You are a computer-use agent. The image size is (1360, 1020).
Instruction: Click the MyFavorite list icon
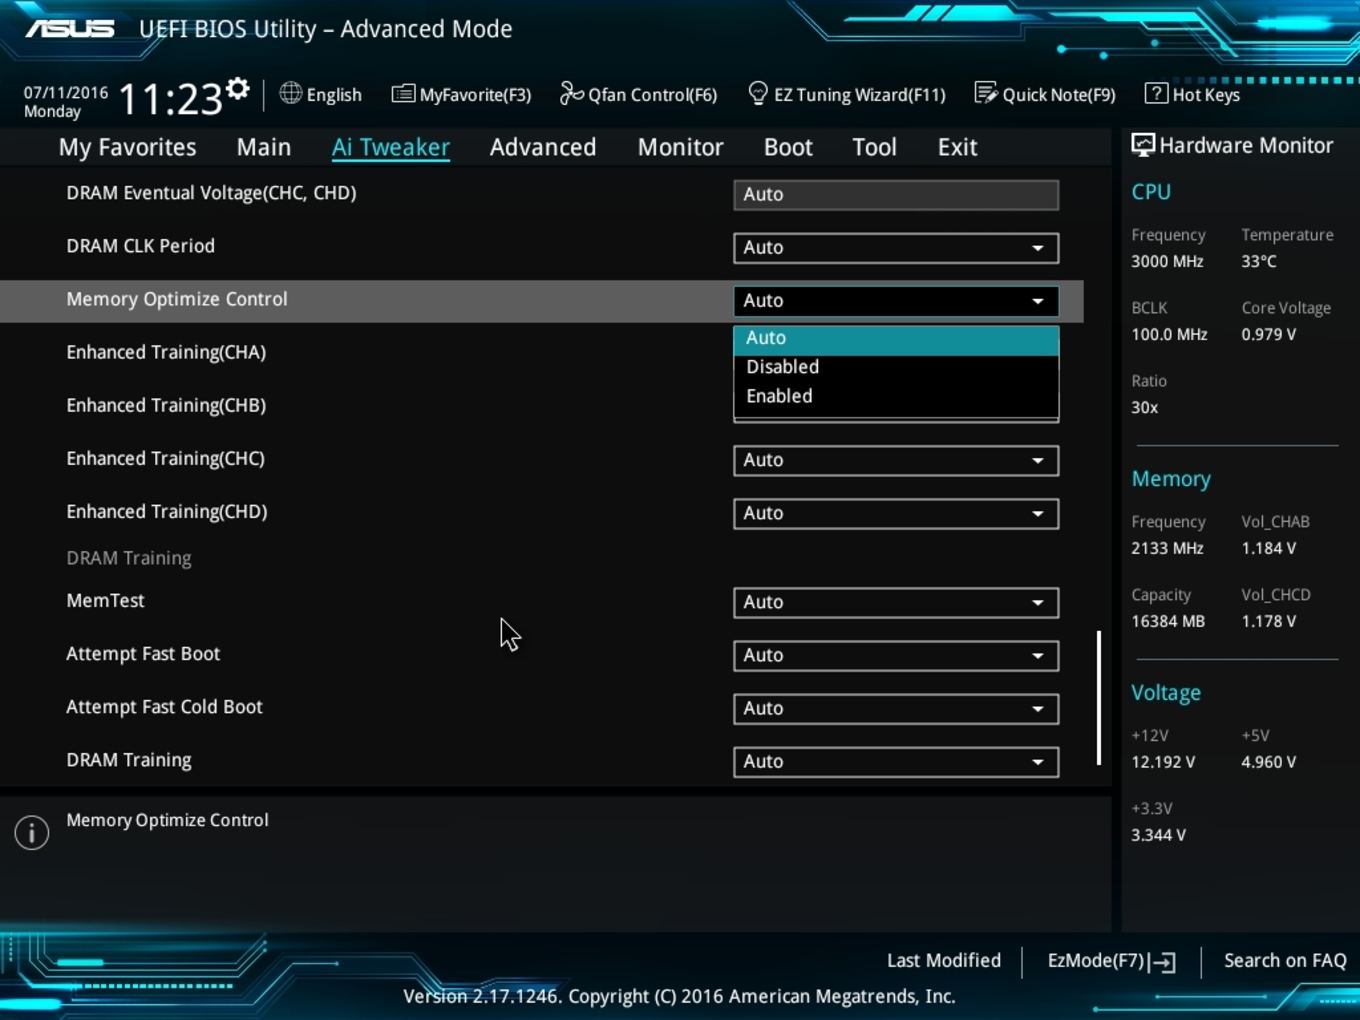click(x=403, y=94)
